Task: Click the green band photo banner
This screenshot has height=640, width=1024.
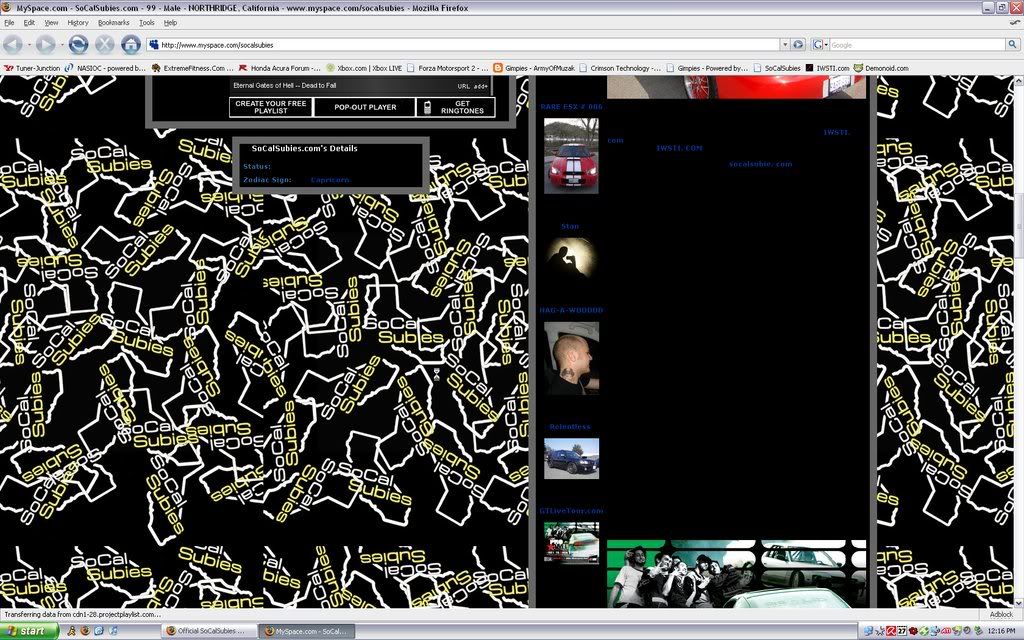Action: tap(736, 573)
